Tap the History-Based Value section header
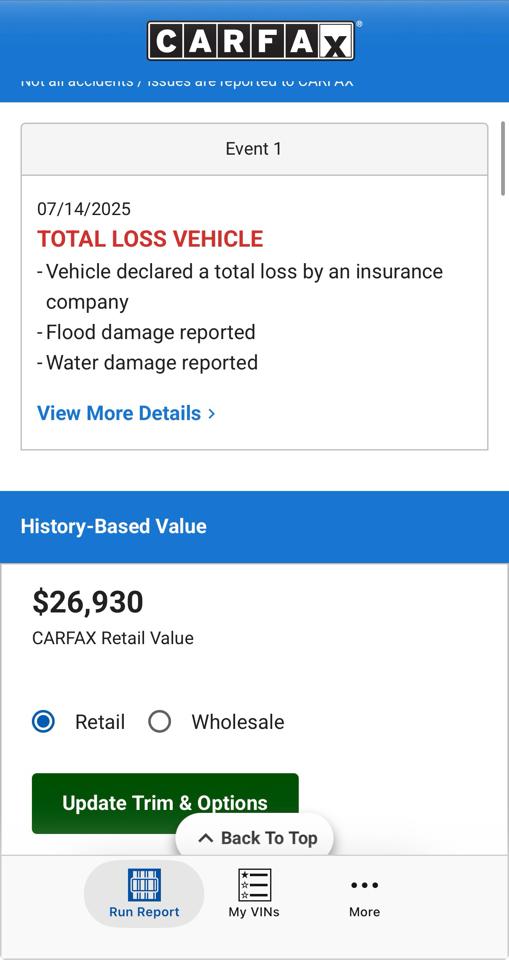509x960 pixels. (254, 527)
